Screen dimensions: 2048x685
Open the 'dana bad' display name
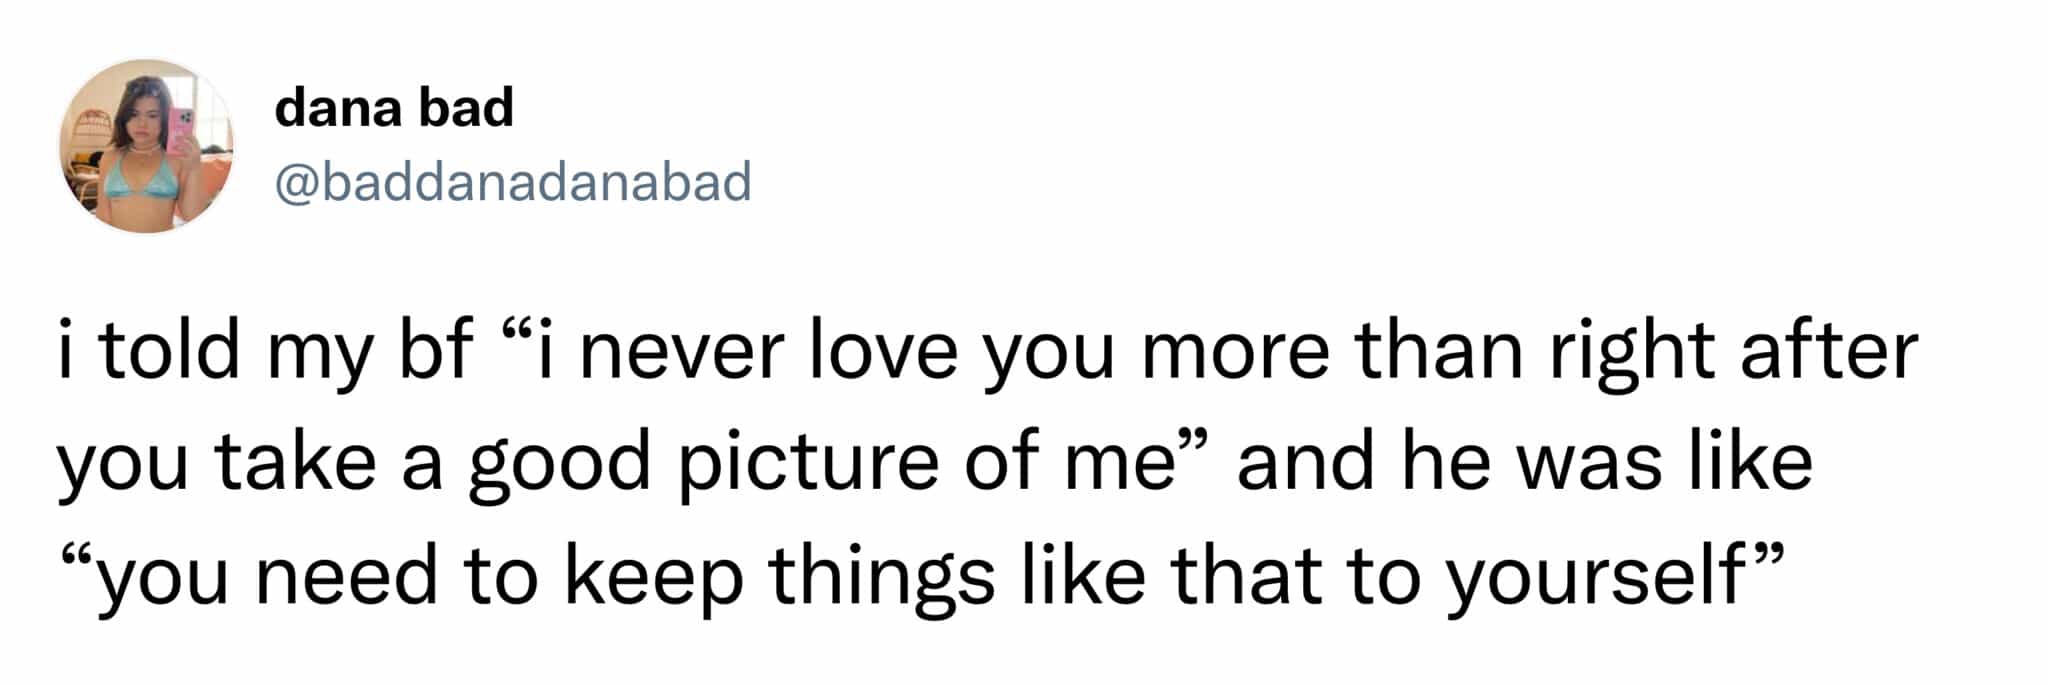coord(394,108)
